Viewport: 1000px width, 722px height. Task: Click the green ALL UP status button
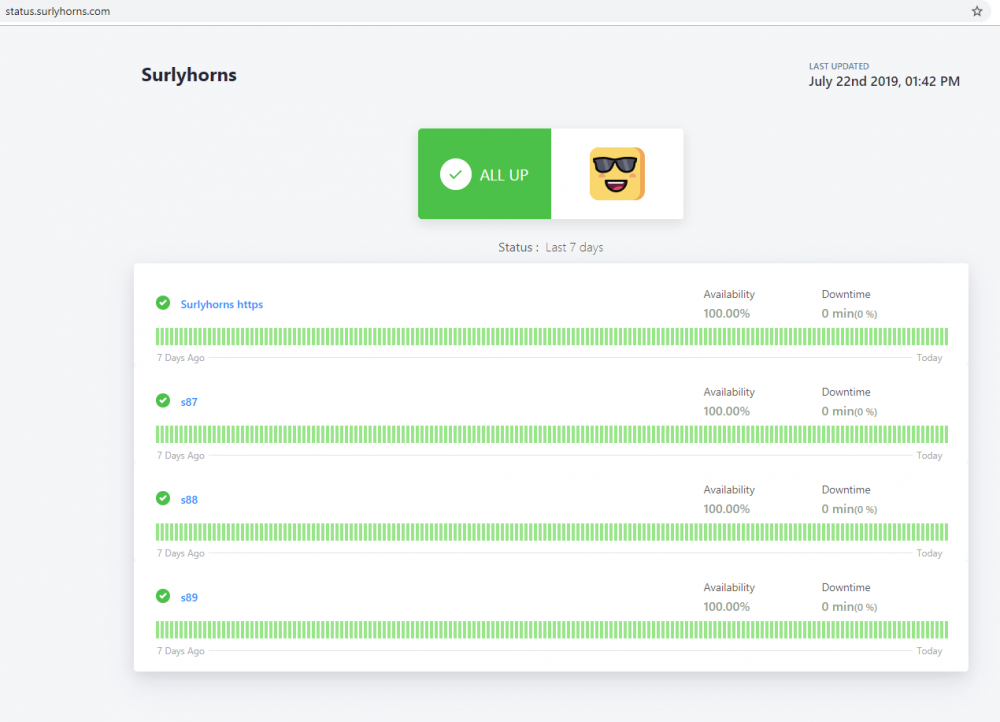tap(484, 174)
